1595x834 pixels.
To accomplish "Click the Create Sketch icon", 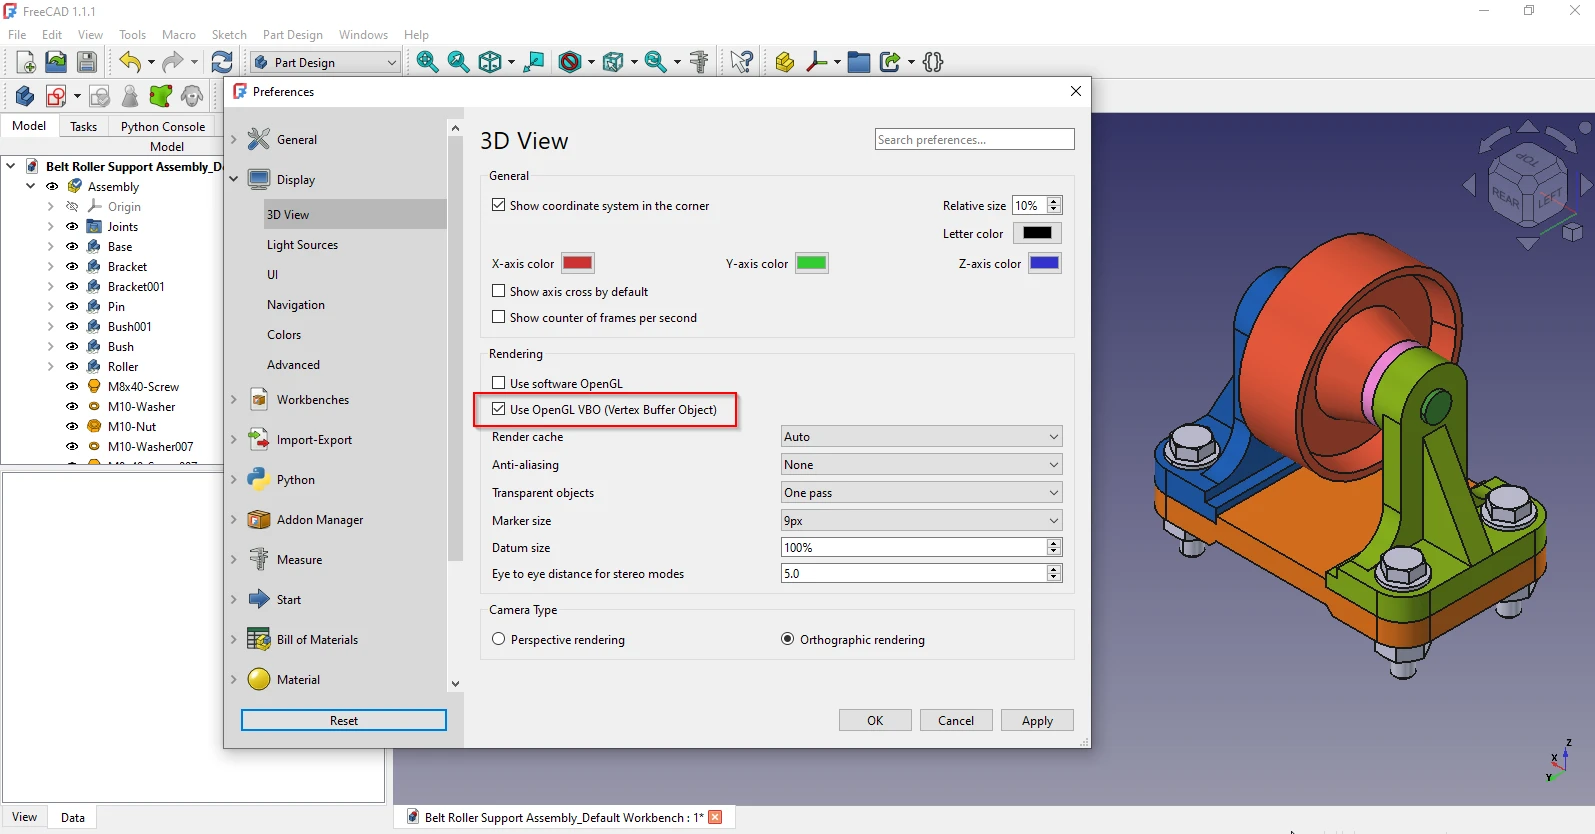I will point(56,96).
